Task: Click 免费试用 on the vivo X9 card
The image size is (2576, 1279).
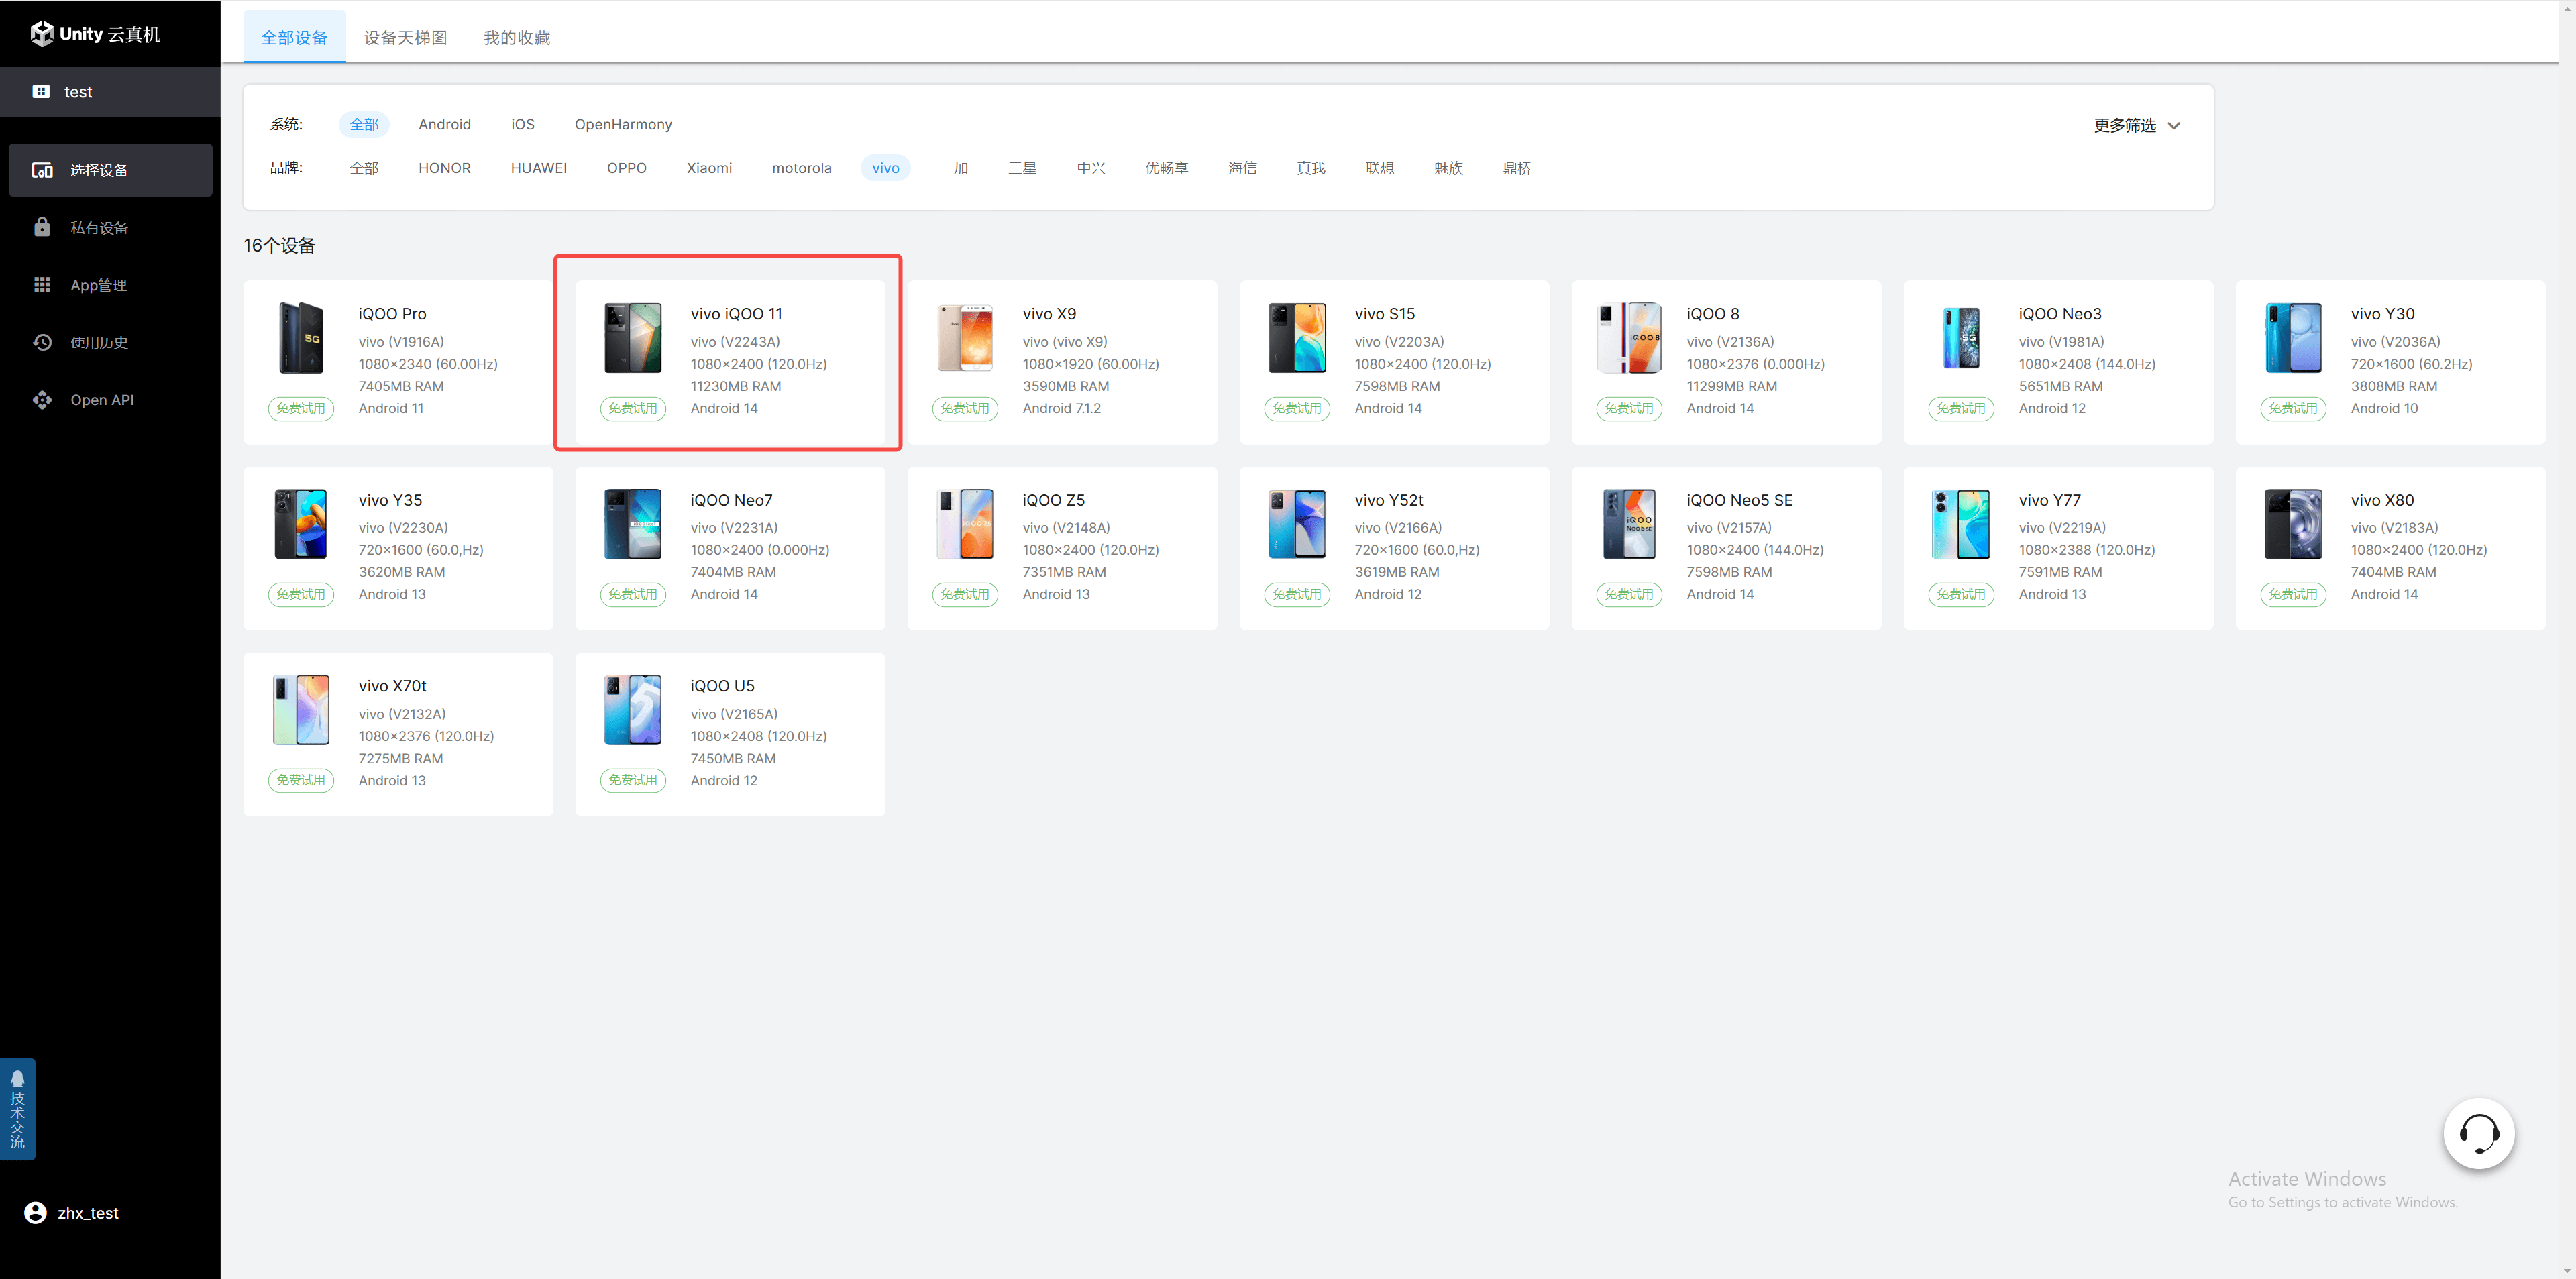Action: tap(964, 408)
